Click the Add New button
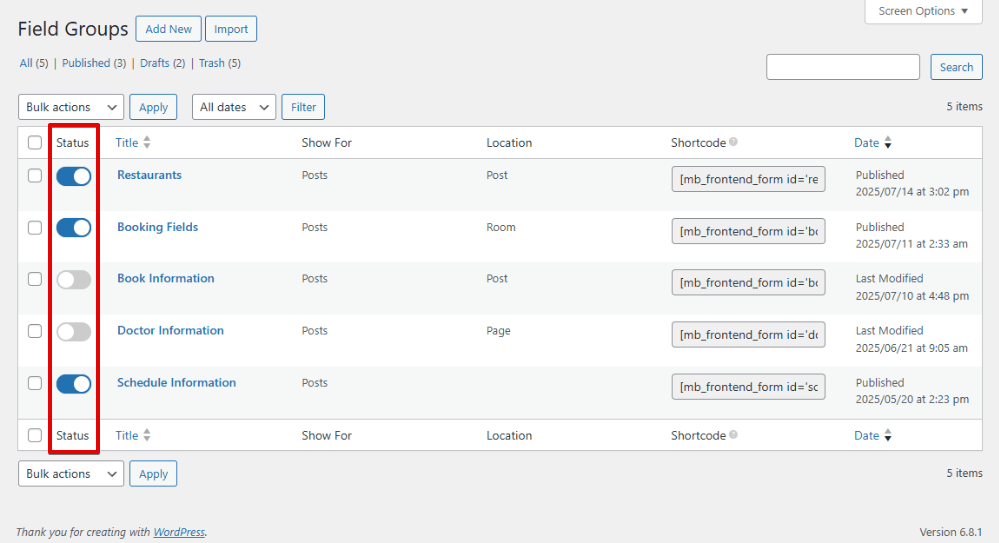 [x=168, y=29]
